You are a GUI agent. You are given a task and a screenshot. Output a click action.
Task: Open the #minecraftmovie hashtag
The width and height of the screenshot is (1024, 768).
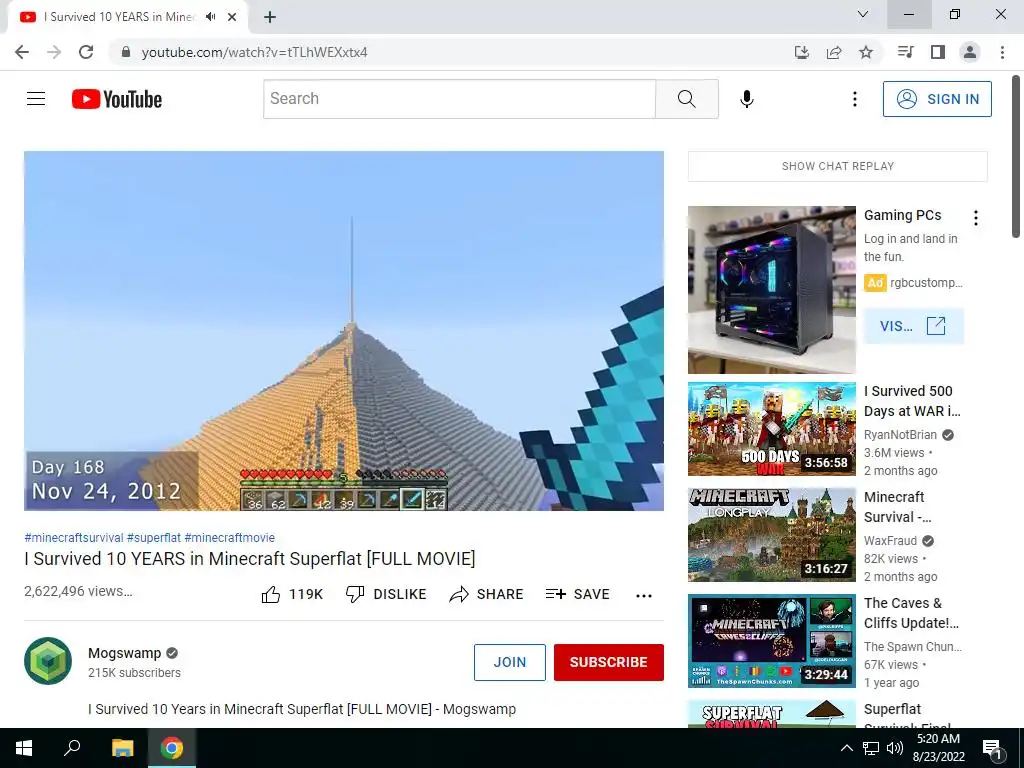pos(229,537)
